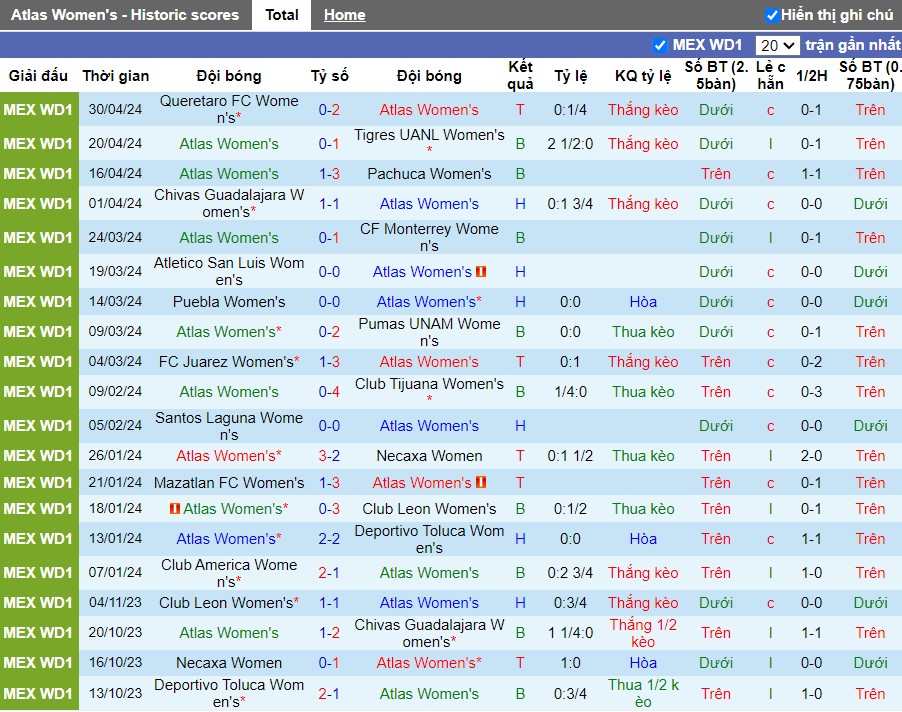Click the Atlas Women's - Historic scores title
Screen dimensions: 902x712
tap(125, 15)
